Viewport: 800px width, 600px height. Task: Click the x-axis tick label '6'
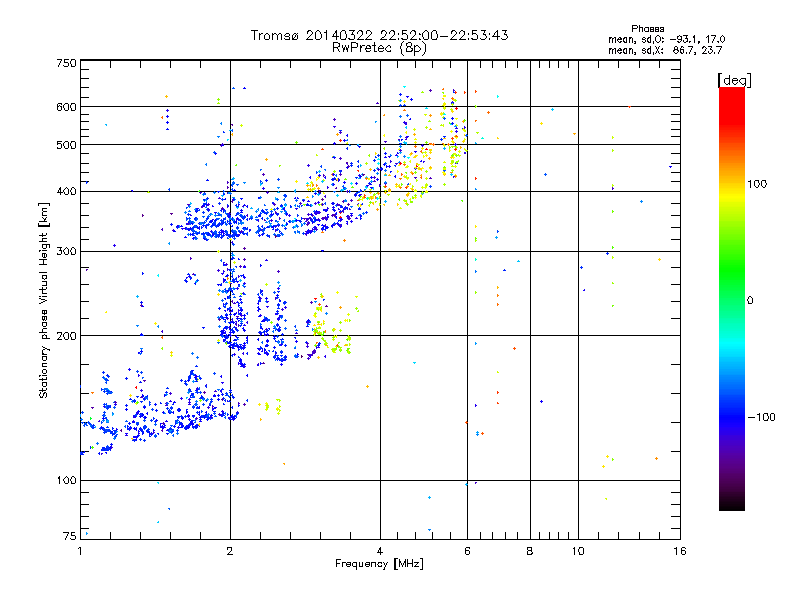click(x=467, y=551)
